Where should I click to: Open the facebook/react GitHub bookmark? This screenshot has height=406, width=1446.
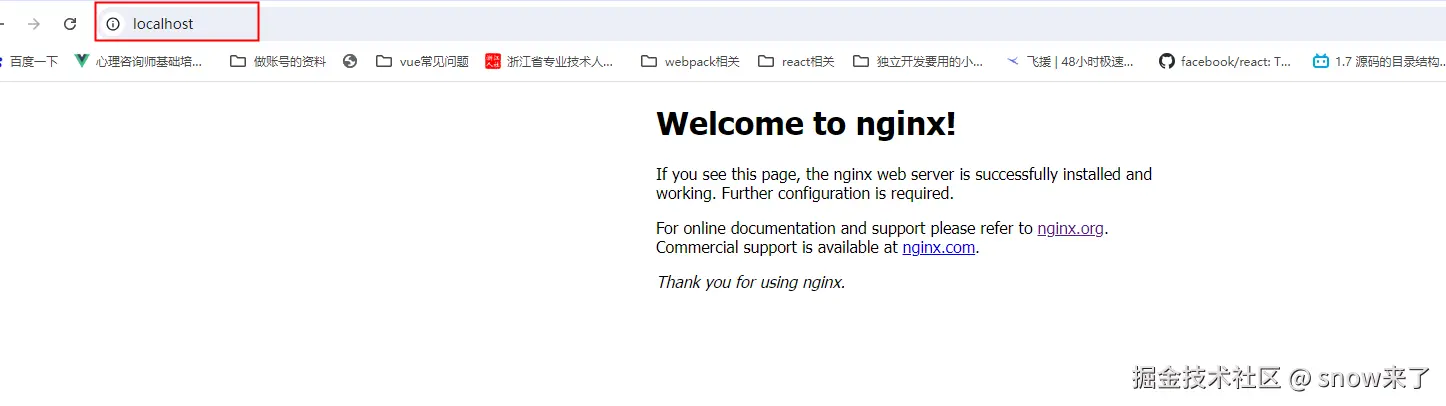(x=1225, y=61)
